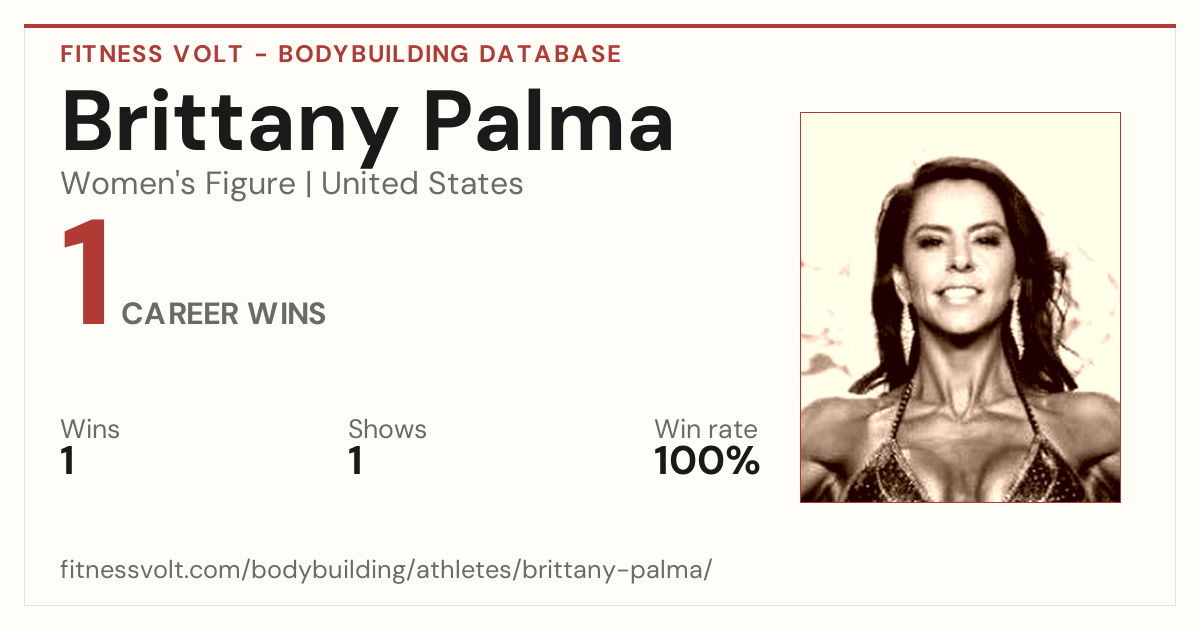Click the 100% win rate value
Image resolution: width=1200 pixels, height=630 pixels.
pos(707,462)
